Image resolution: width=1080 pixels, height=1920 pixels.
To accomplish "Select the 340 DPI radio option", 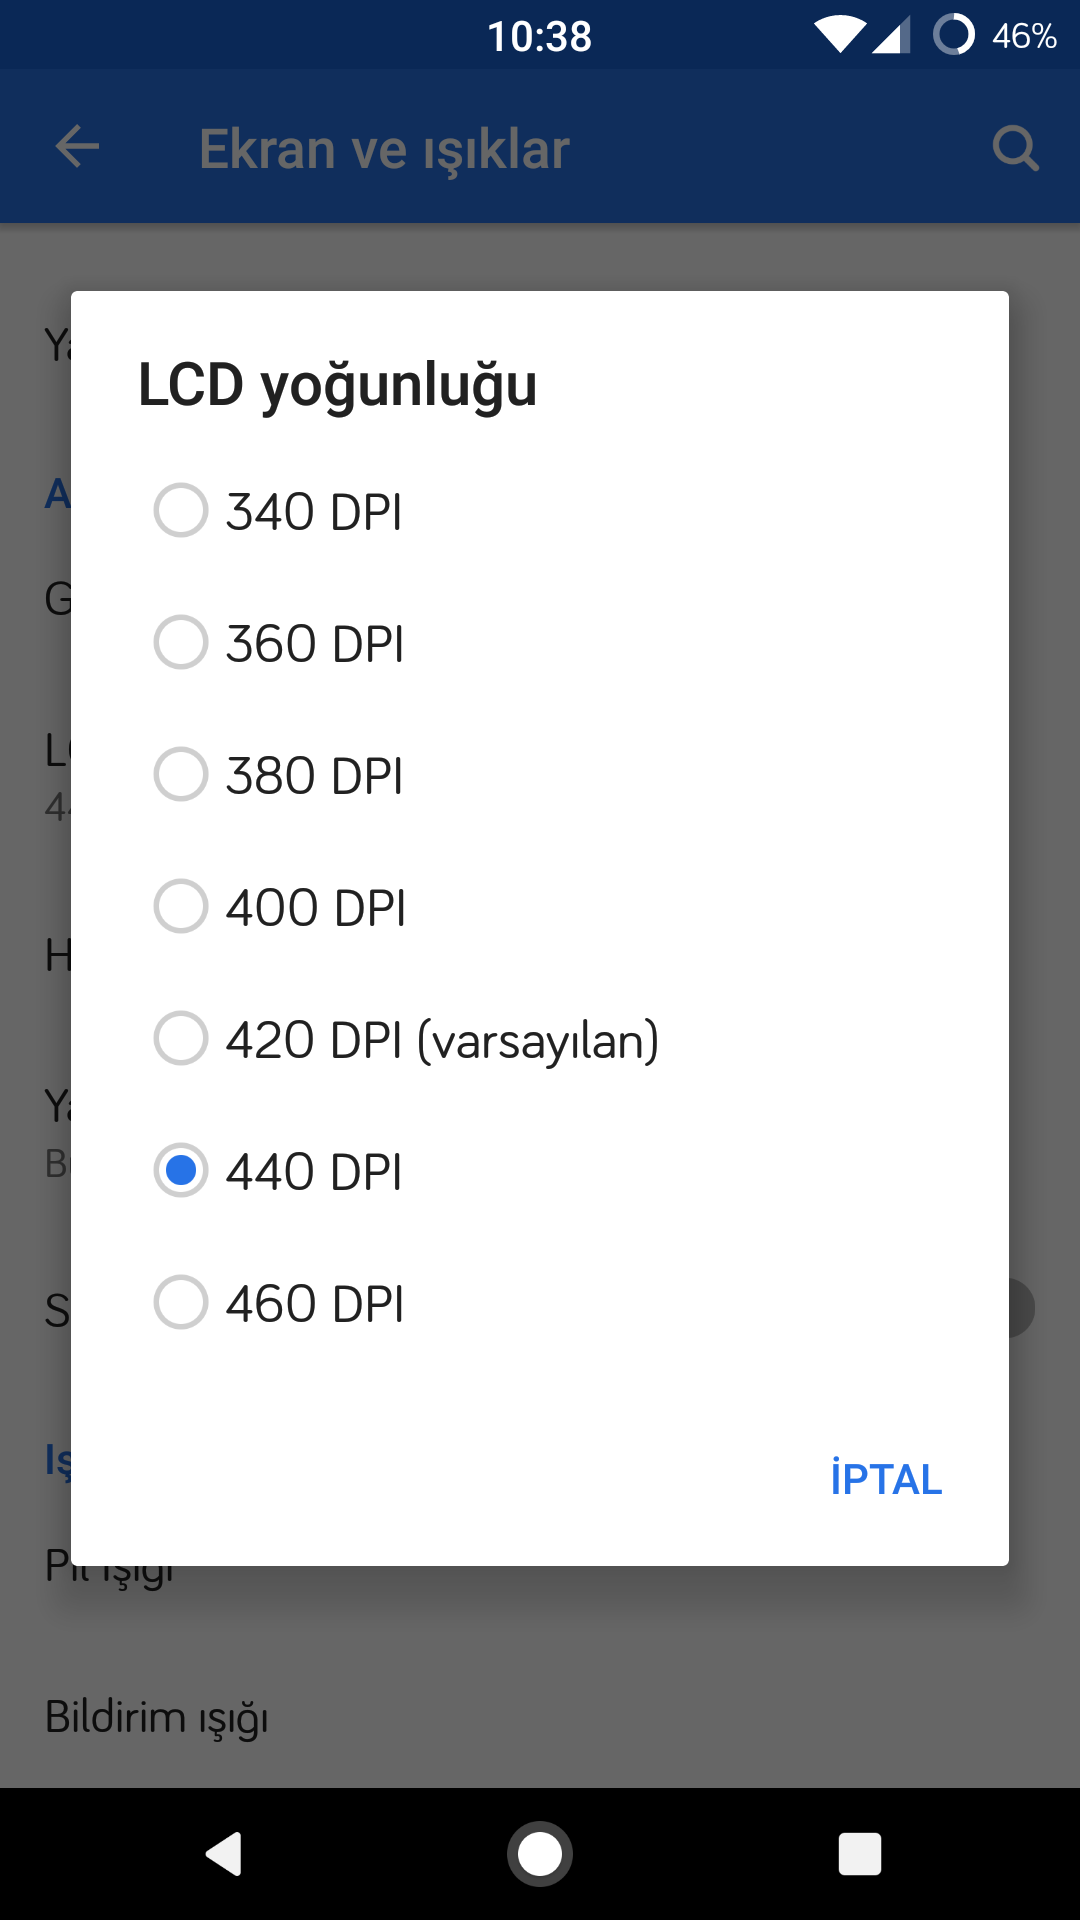I will coord(540,511).
